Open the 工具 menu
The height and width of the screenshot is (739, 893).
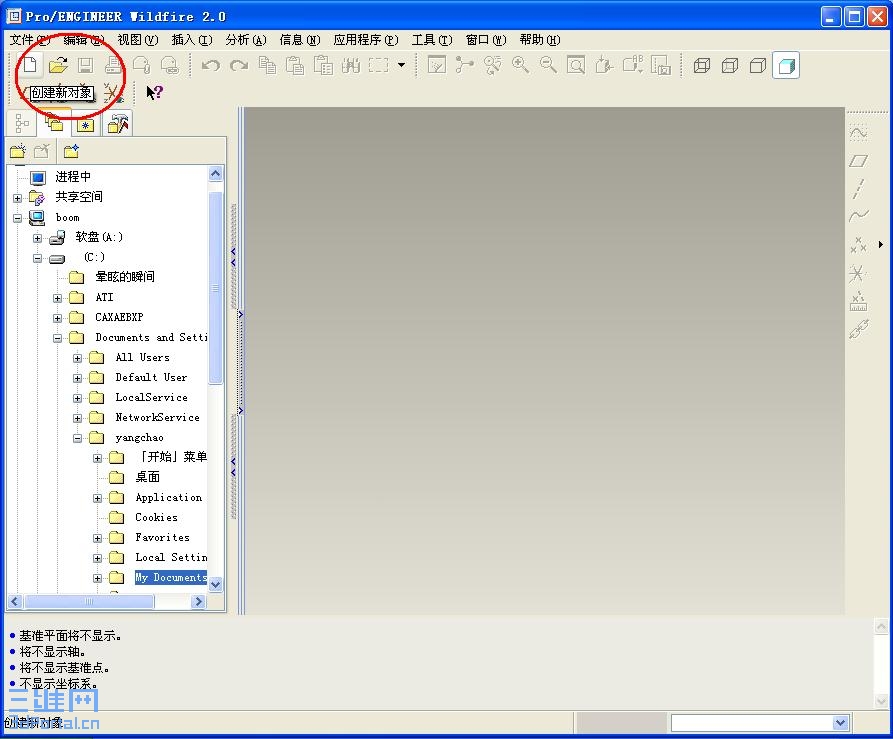tap(432, 40)
